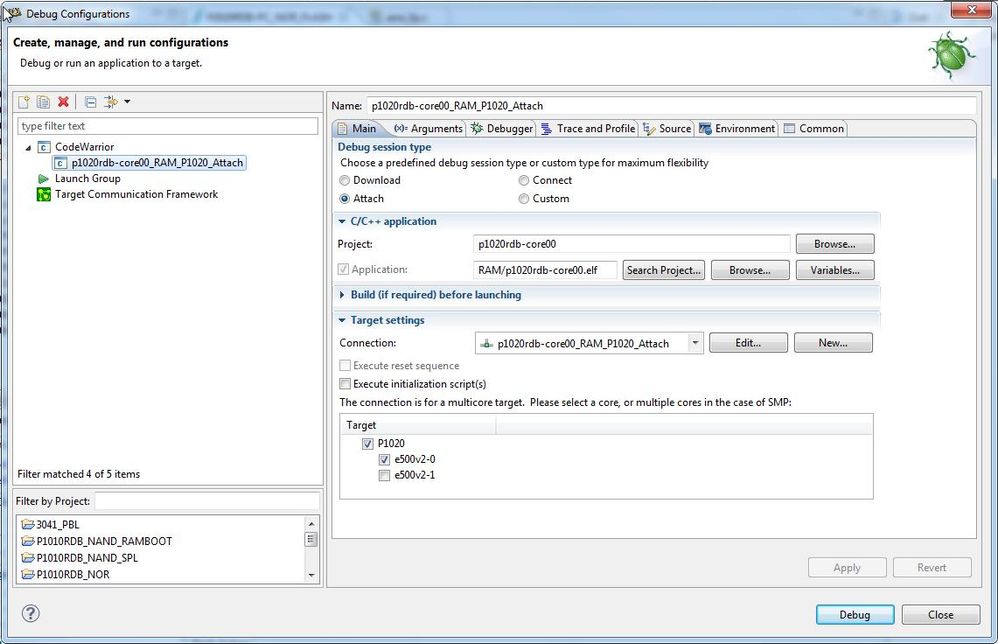The image size is (998, 644).
Task: Switch to the Main tab
Action: [x=357, y=129]
